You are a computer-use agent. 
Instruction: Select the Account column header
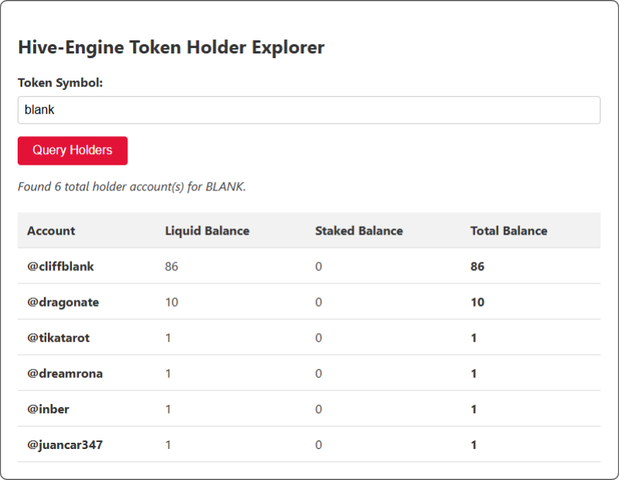tap(51, 231)
